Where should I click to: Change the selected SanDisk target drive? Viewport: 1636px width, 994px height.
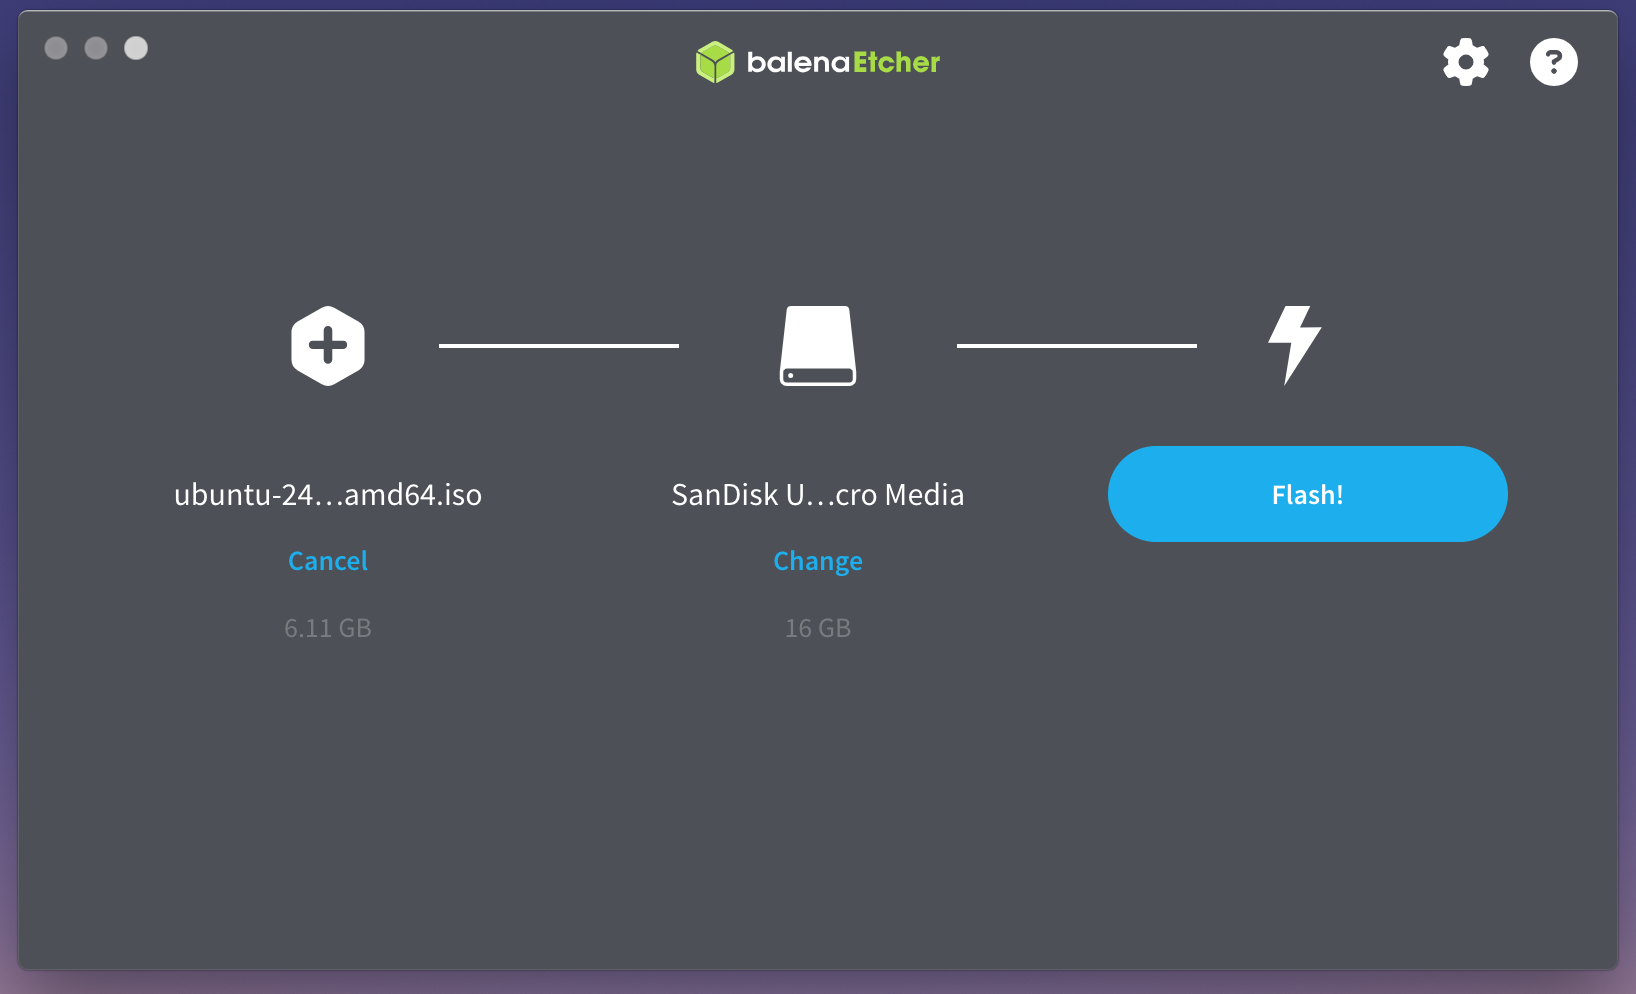point(818,562)
